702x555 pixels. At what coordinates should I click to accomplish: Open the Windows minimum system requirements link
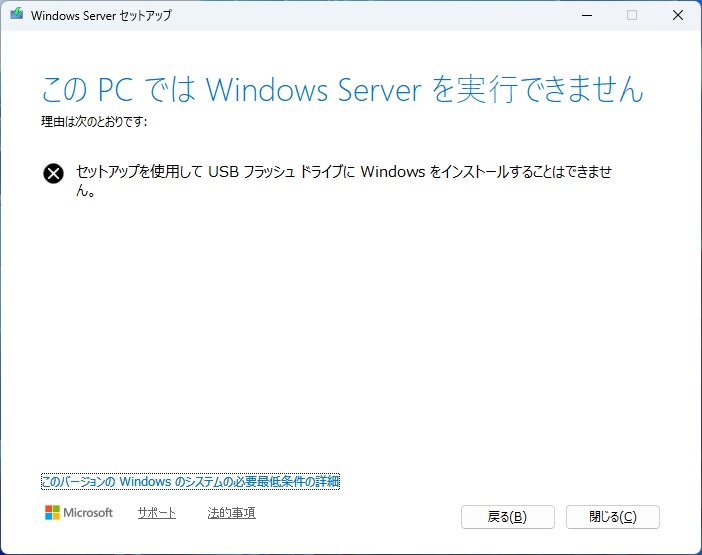coord(190,482)
